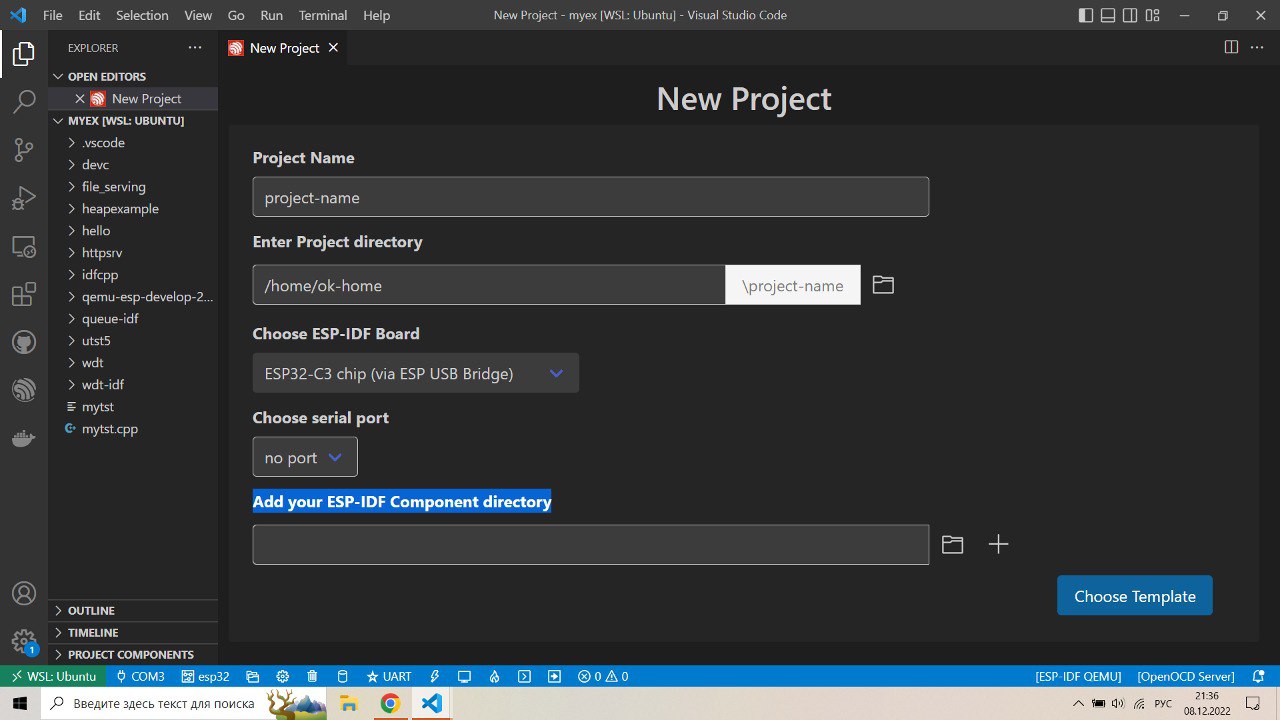Open the serial port dropdown showing no port
Image resolution: width=1280 pixels, height=720 pixels.
[x=305, y=457]
